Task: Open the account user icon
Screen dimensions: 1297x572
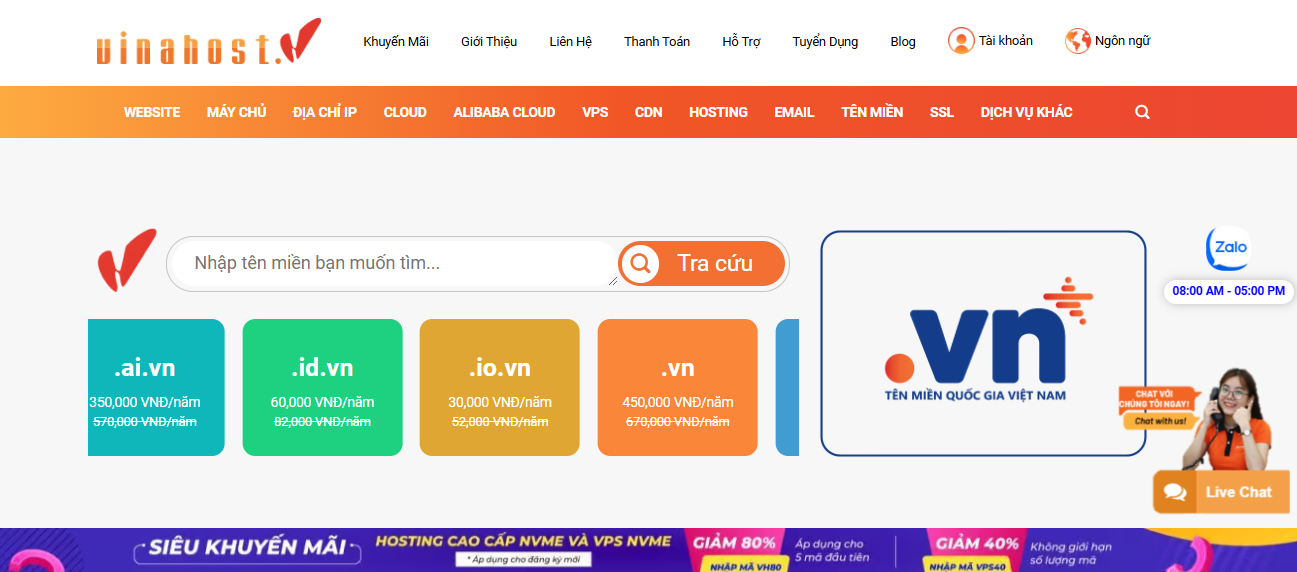Action: [961, 41]
